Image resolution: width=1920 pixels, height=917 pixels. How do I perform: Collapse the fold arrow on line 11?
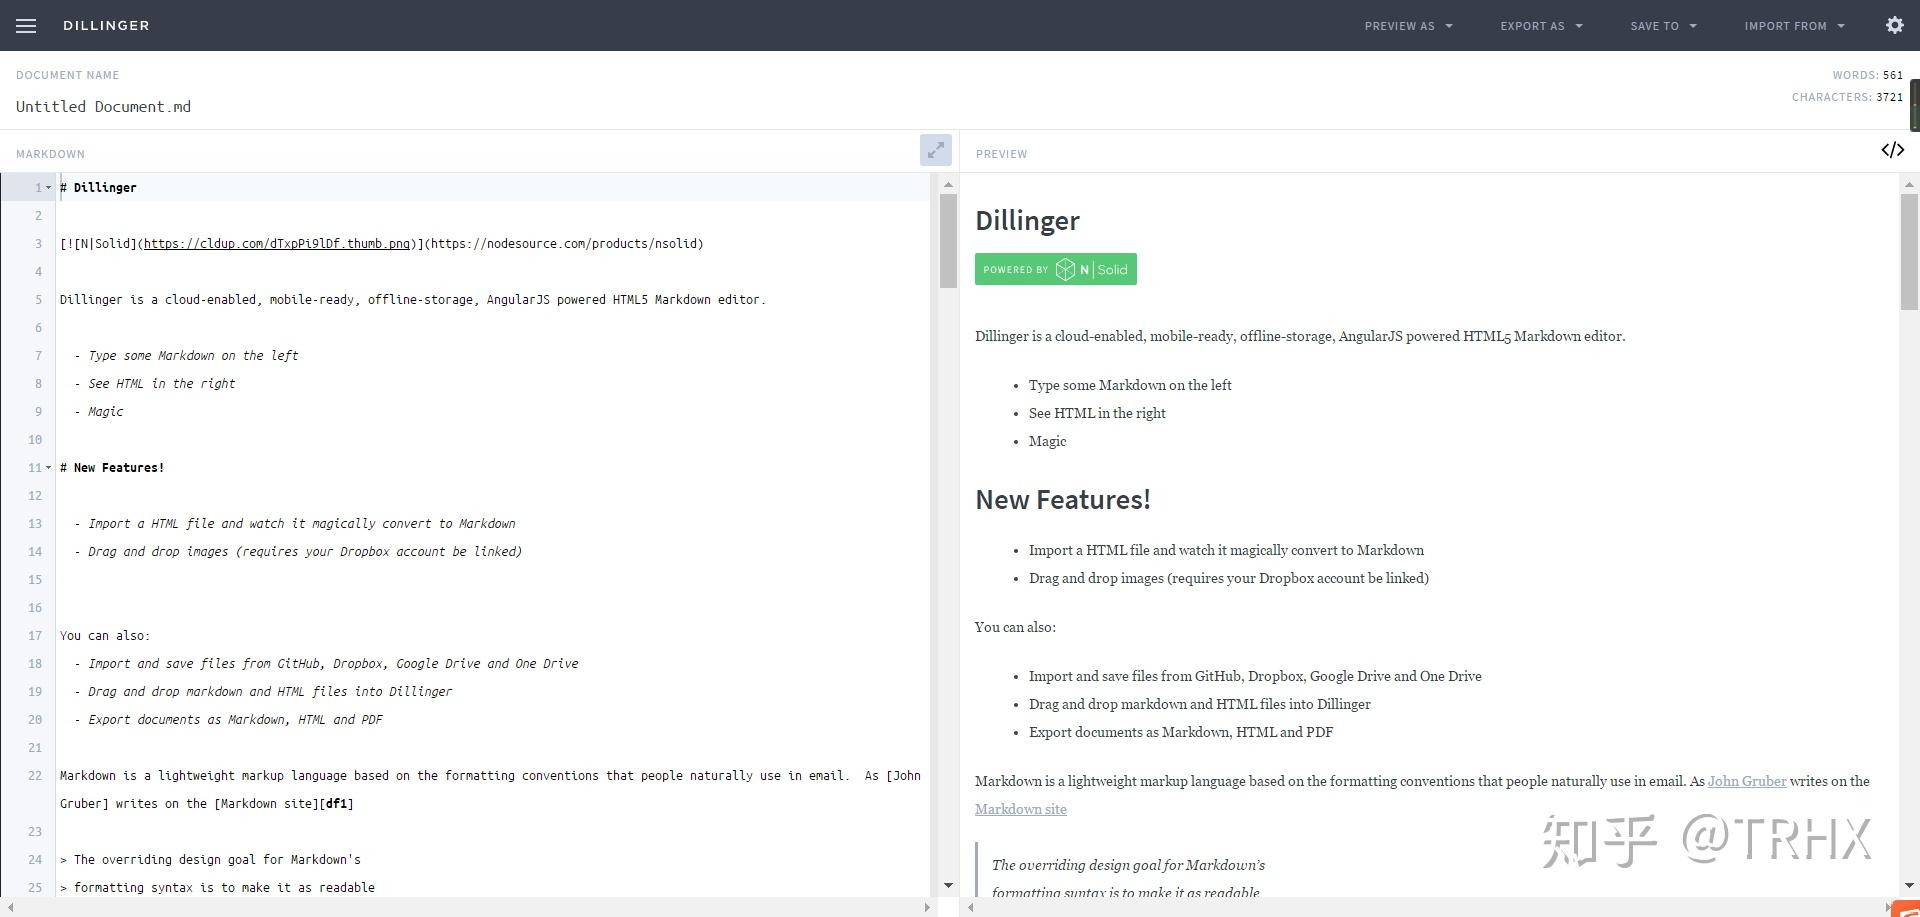pos(48,468)
